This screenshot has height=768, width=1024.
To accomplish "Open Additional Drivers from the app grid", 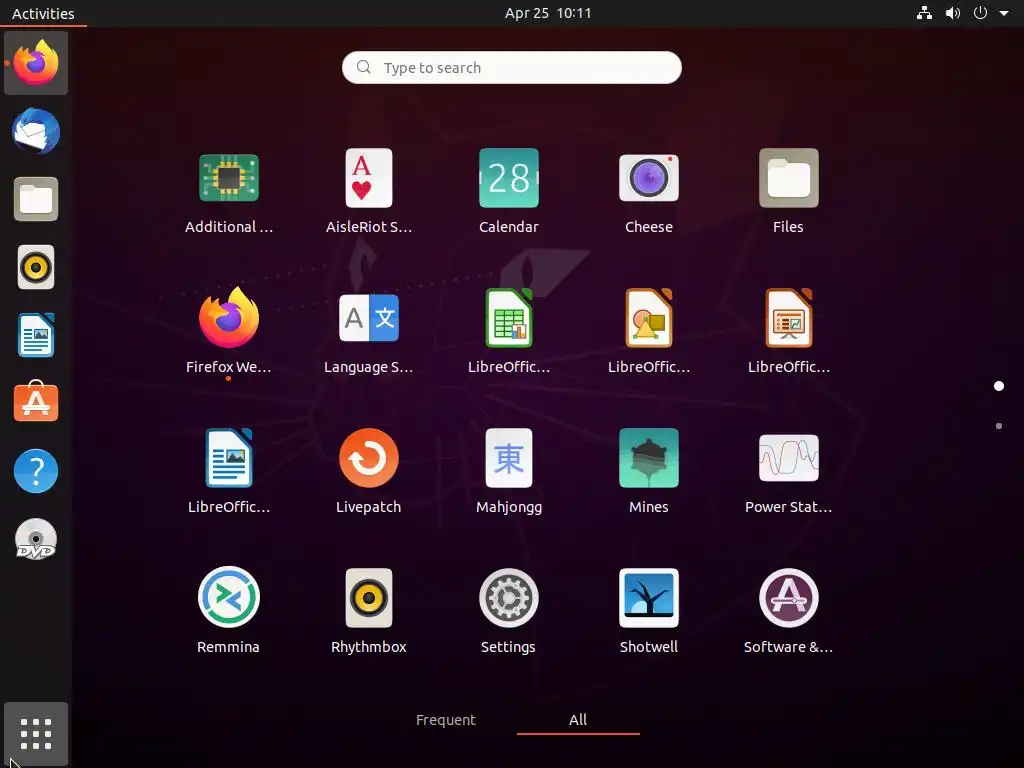I will [229, 178].
